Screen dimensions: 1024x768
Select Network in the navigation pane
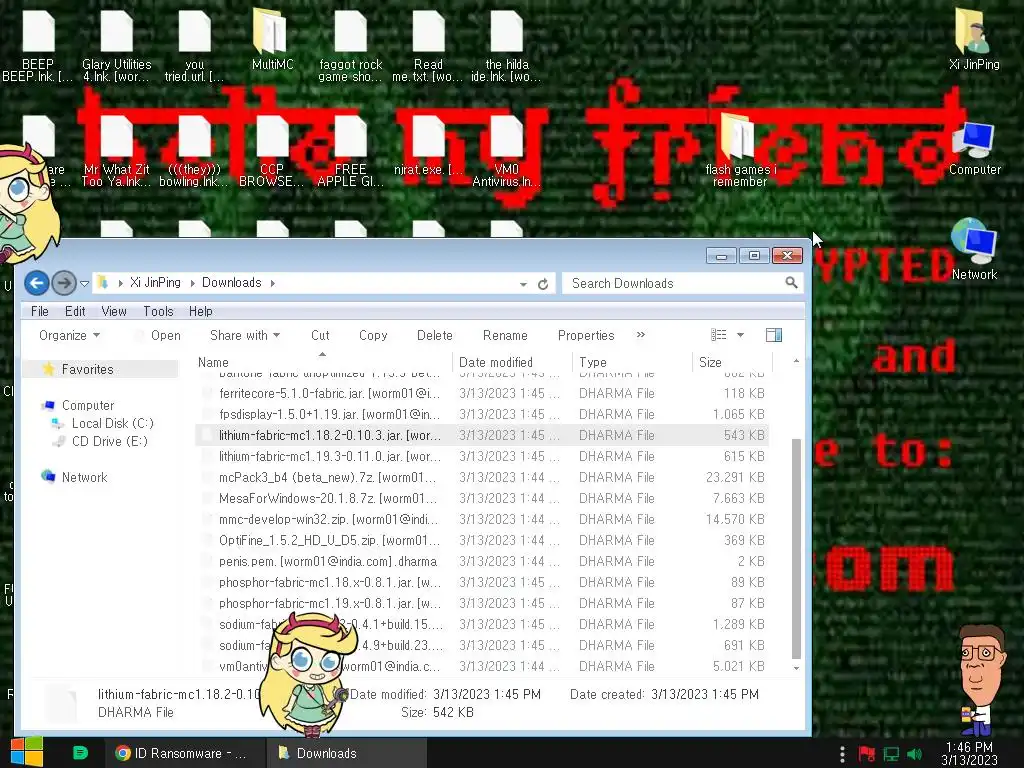[84, 477]
